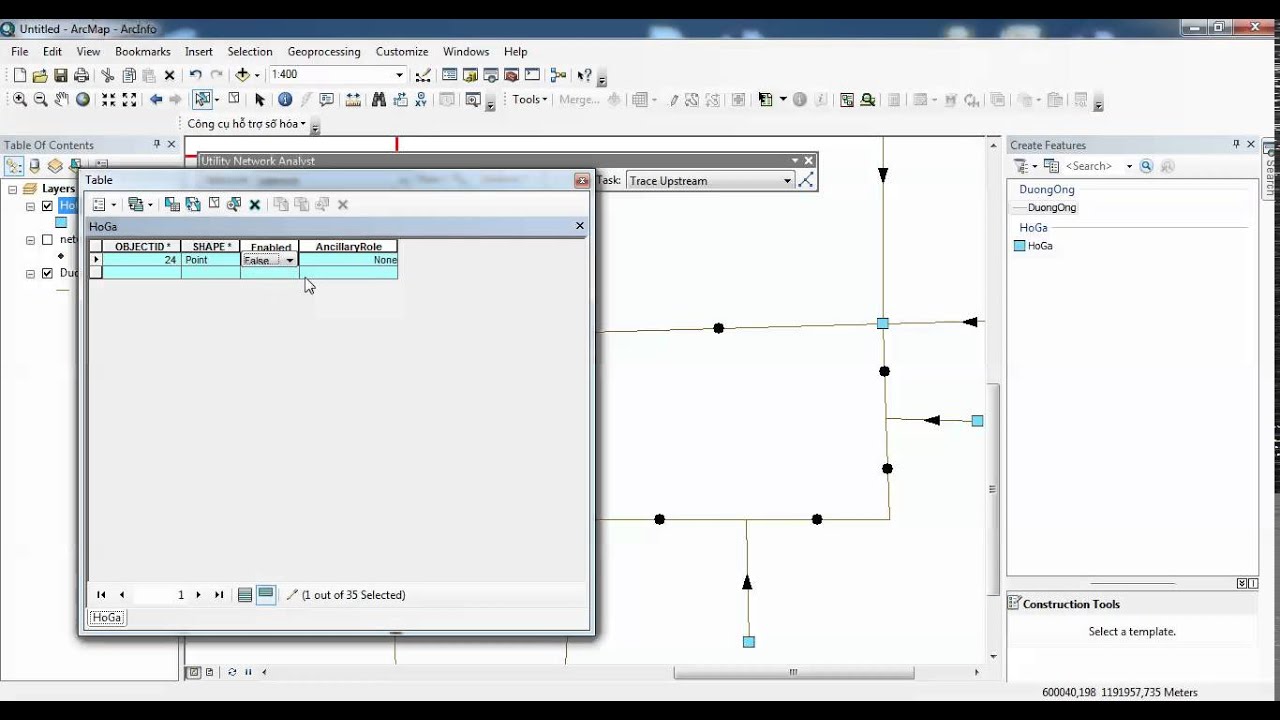Image resolution: width=1280 pixels, height=720 pixels.
Task: Click the OBJECTID column header
Action: [x=141, y=247]
